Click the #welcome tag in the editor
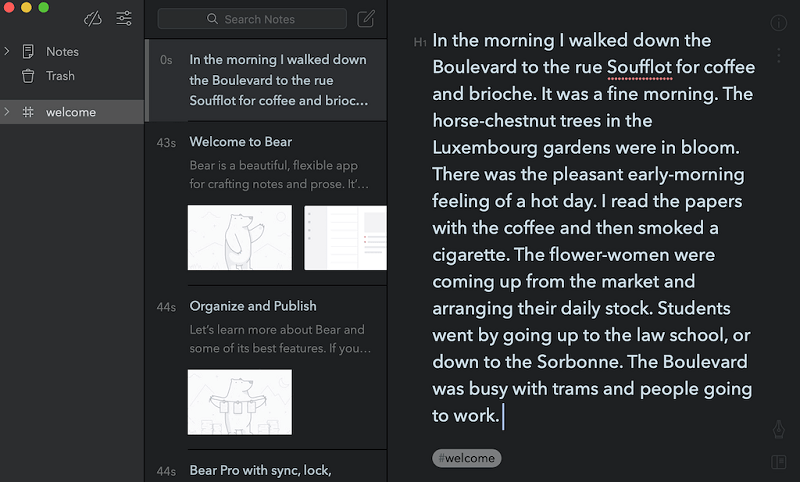800x482 pixels. coord(466,458)
